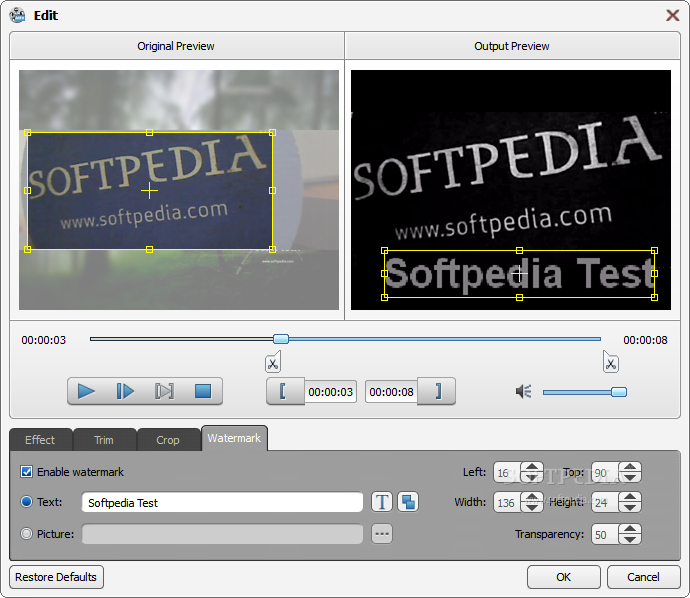Switch to the Effect tab
This screenshot has height=598, width=690.
click(40, 440)
